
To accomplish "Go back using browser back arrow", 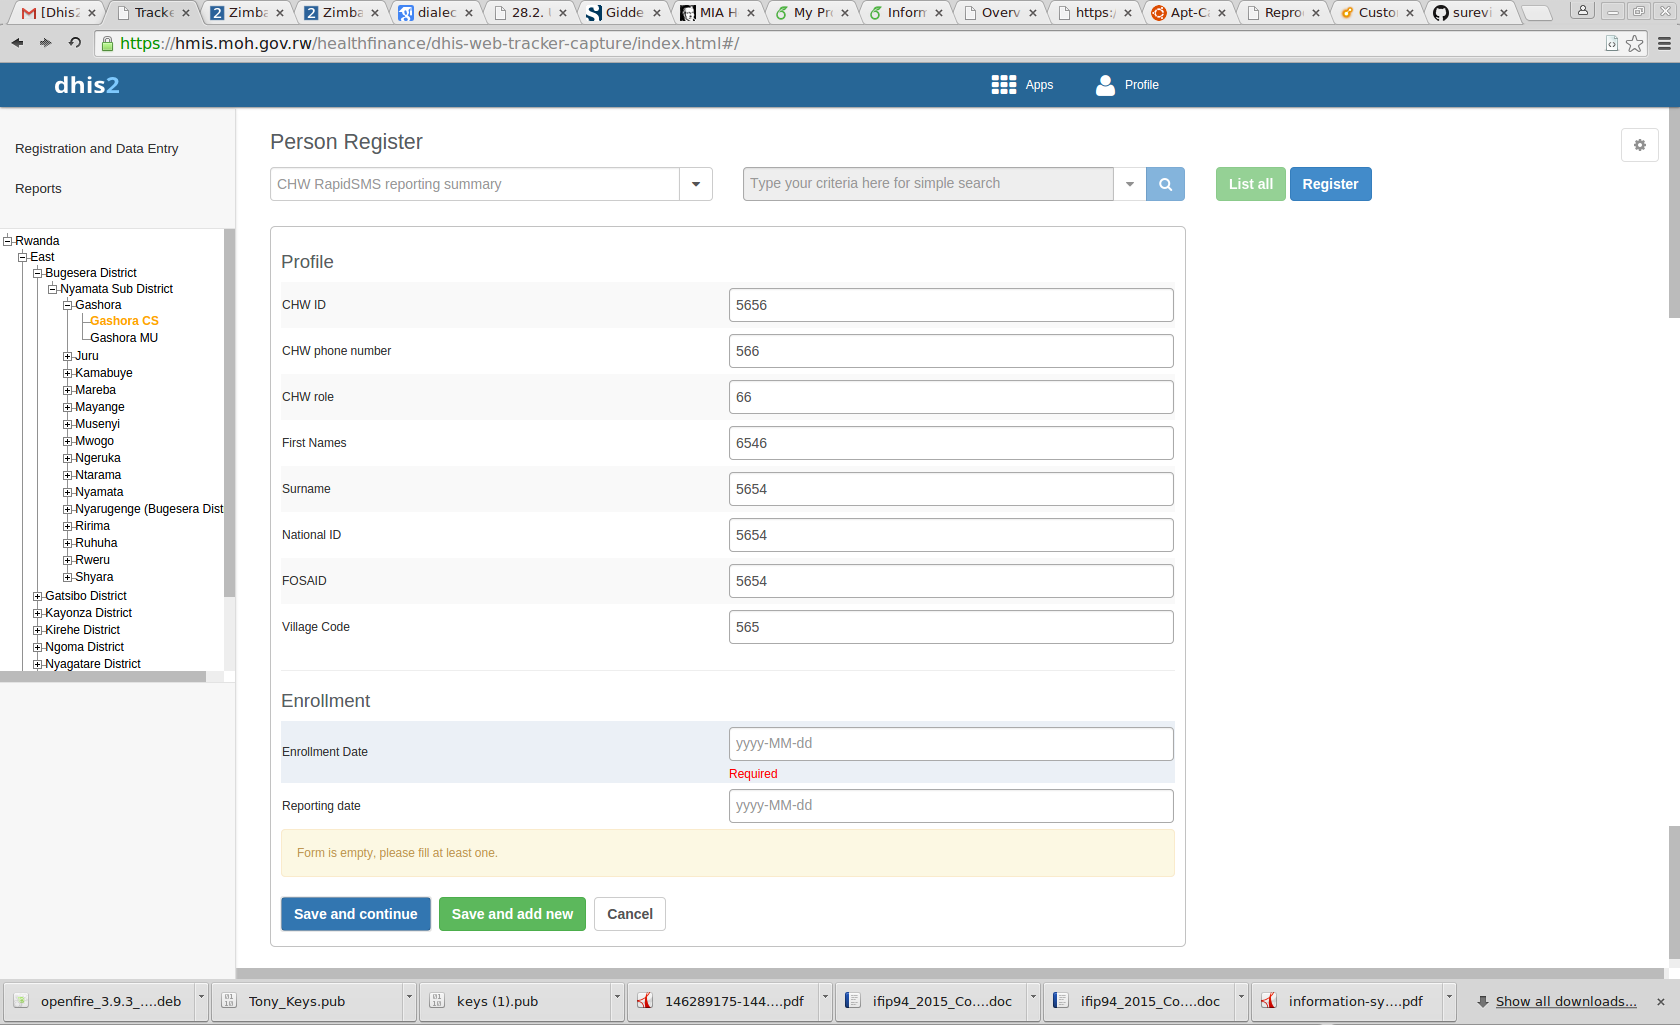I will (17, 43).
